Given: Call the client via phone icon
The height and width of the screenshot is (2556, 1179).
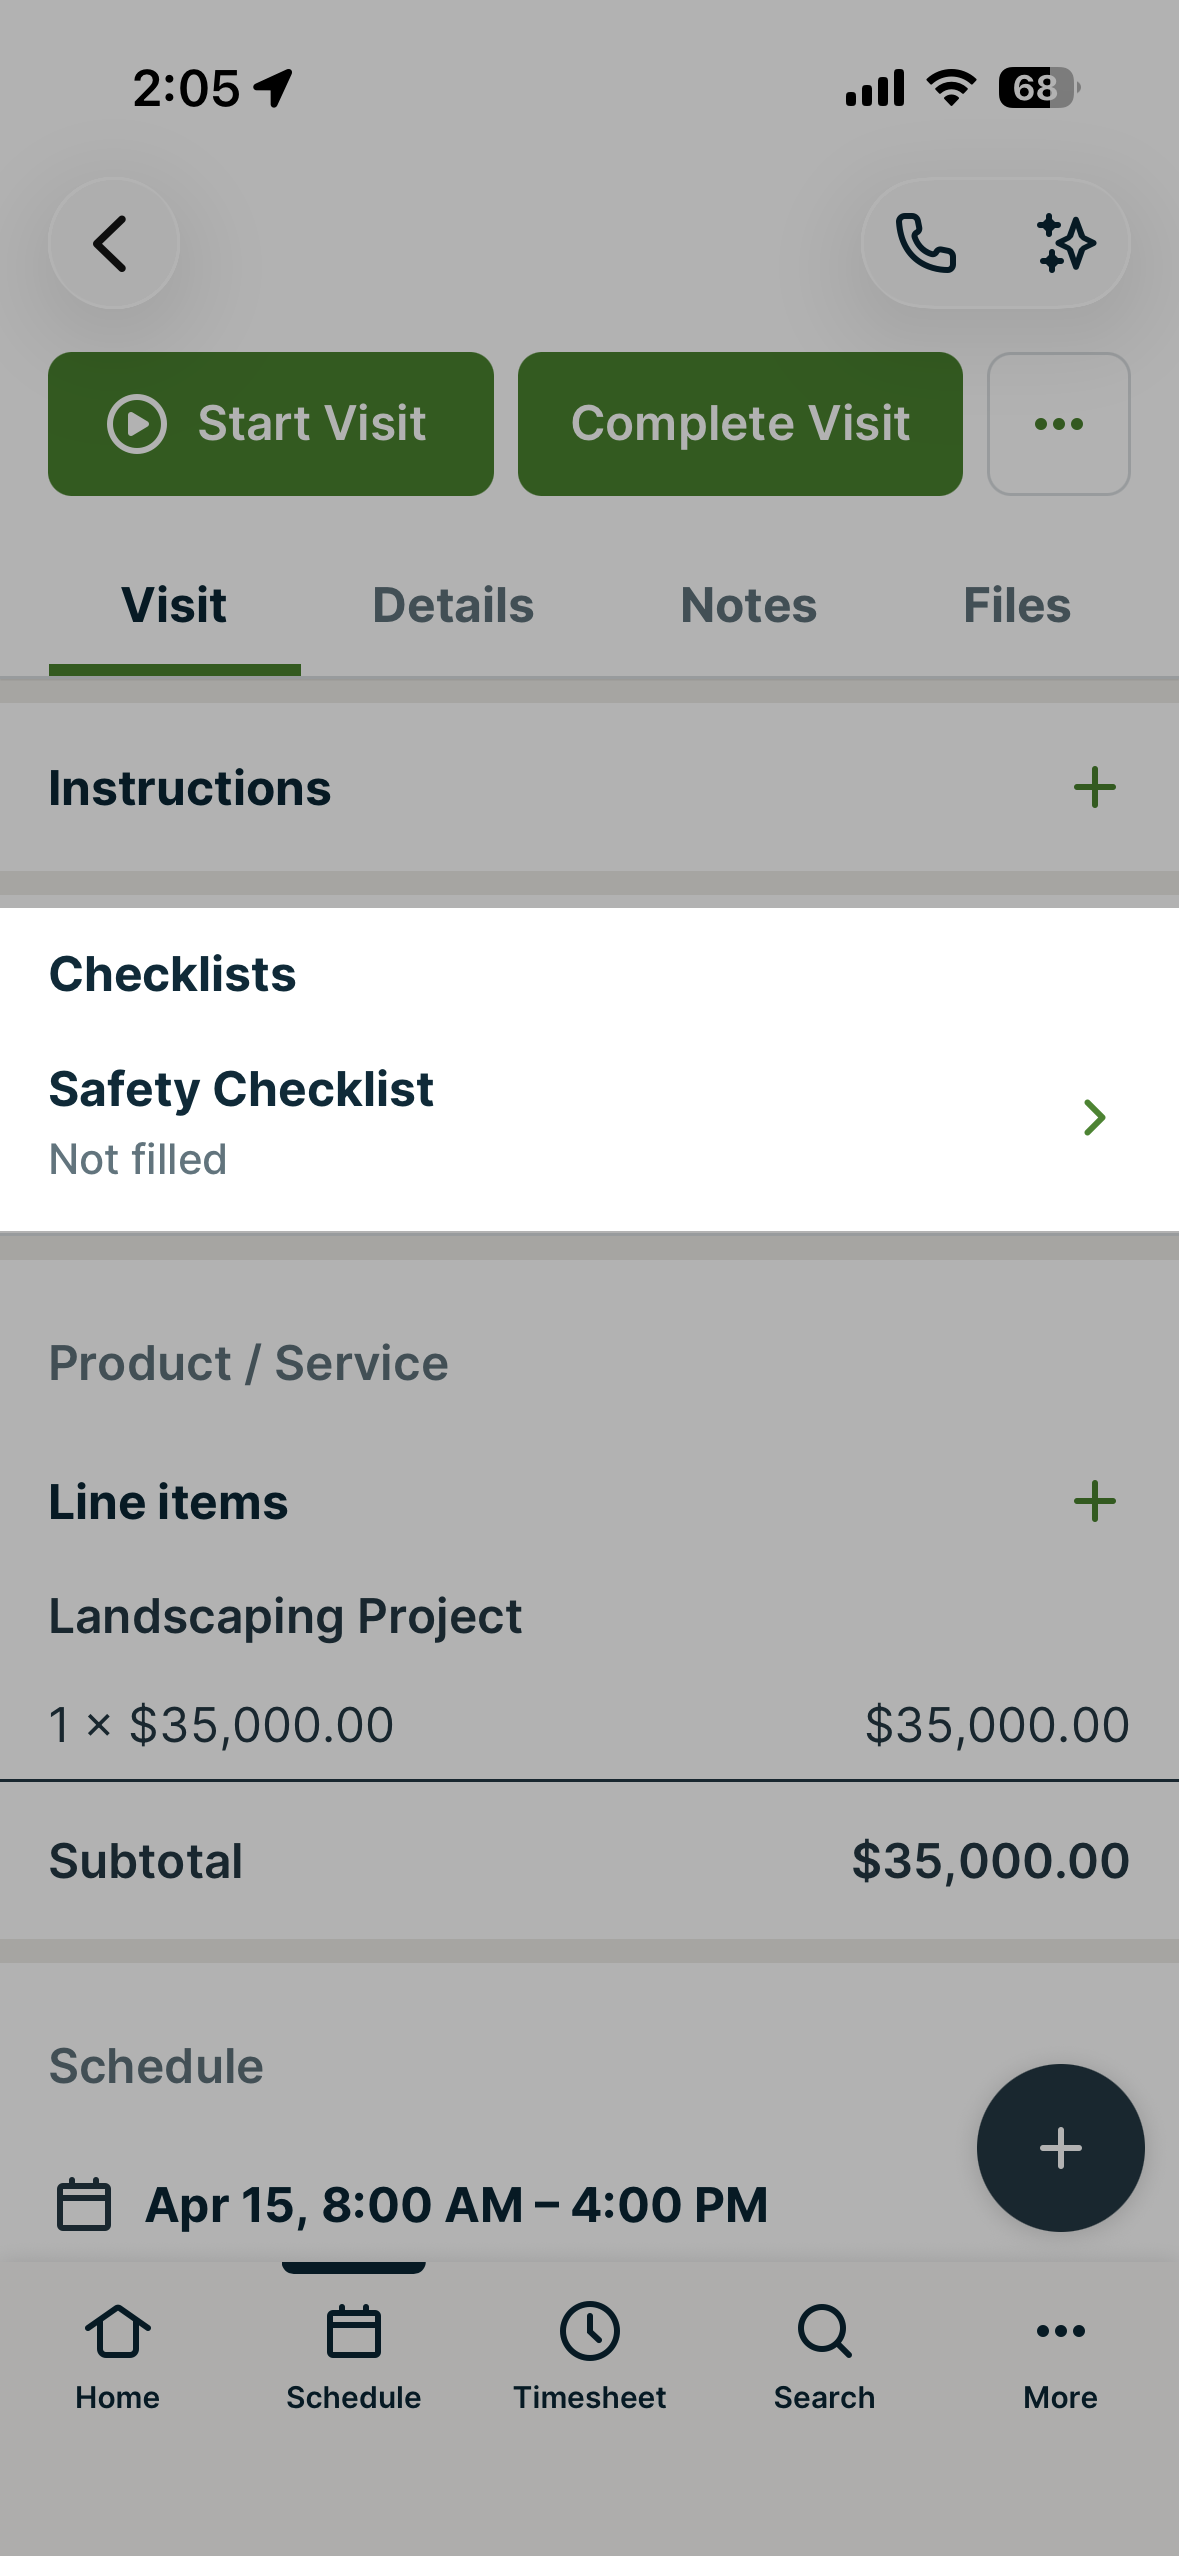Looking at the screenshot, I should 926,243.
